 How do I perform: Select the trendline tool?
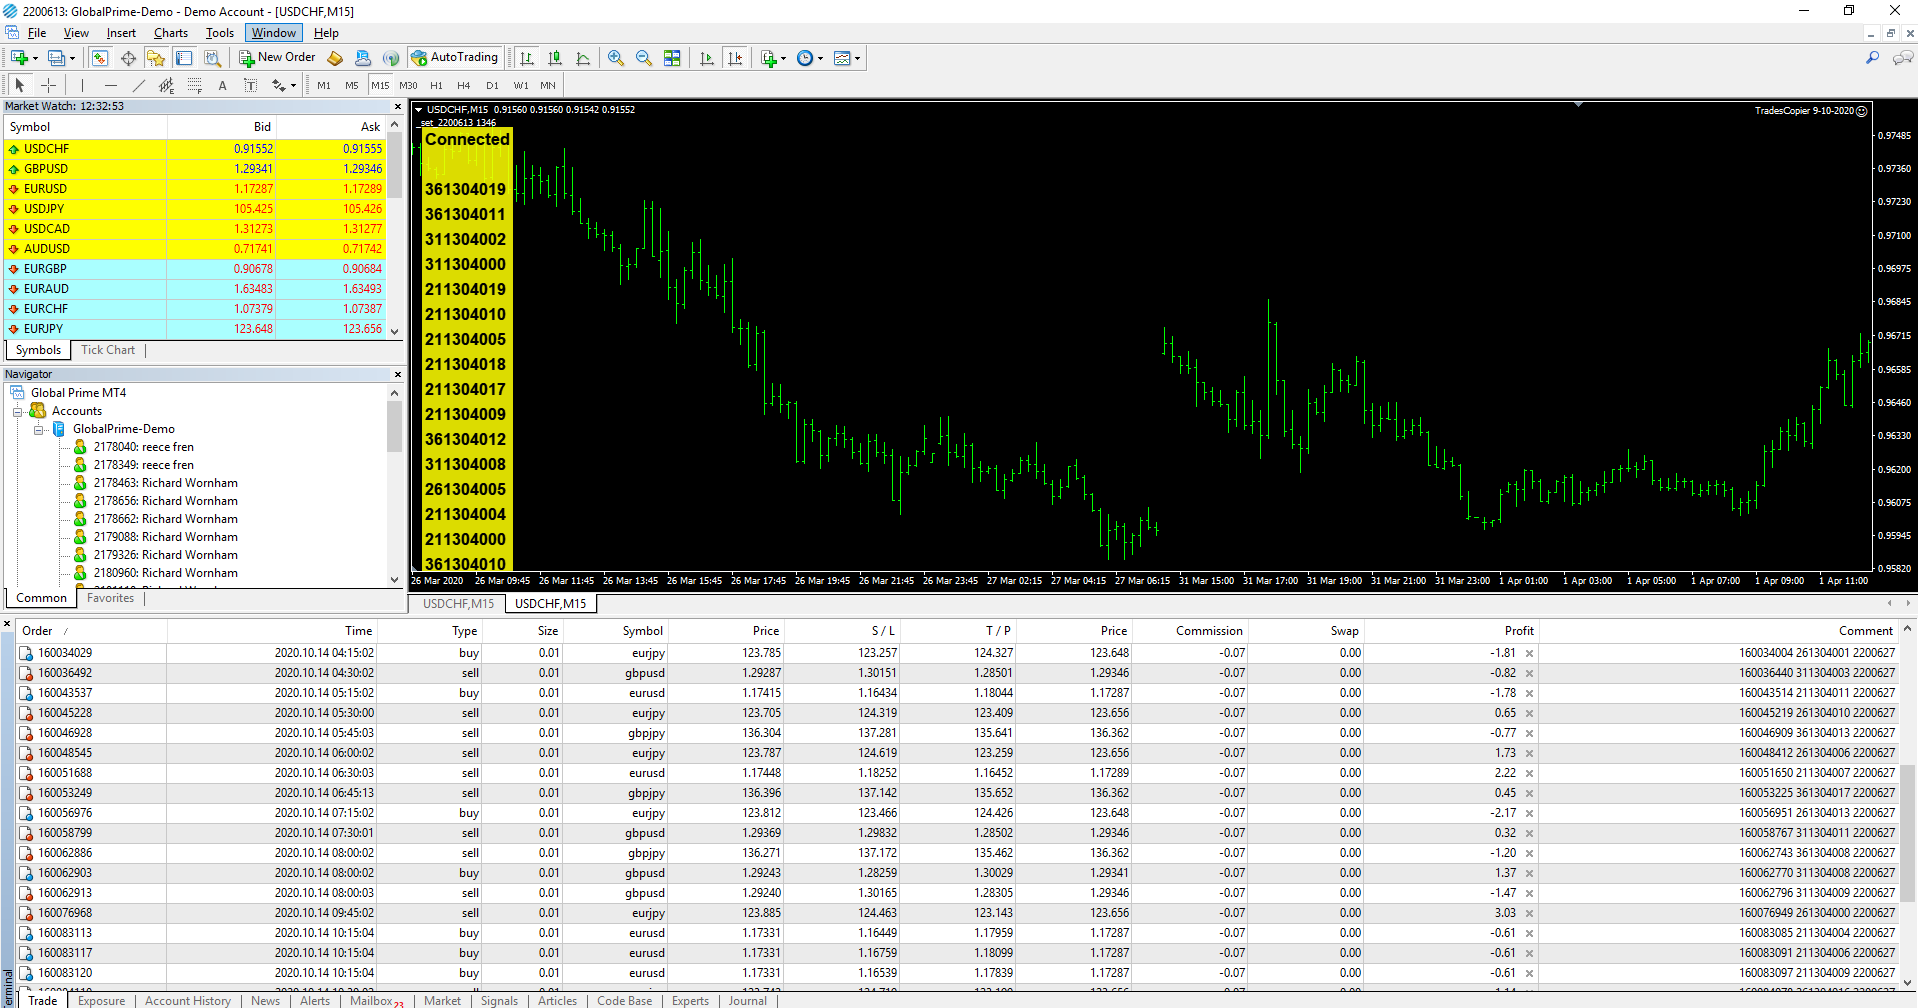click(138, 85)
